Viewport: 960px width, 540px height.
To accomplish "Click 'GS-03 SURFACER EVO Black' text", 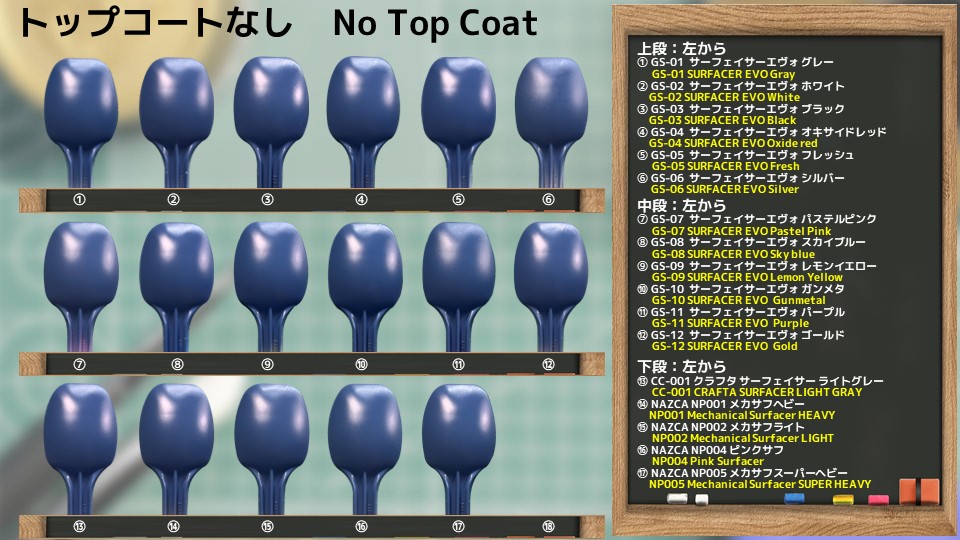I will [722, 121].
